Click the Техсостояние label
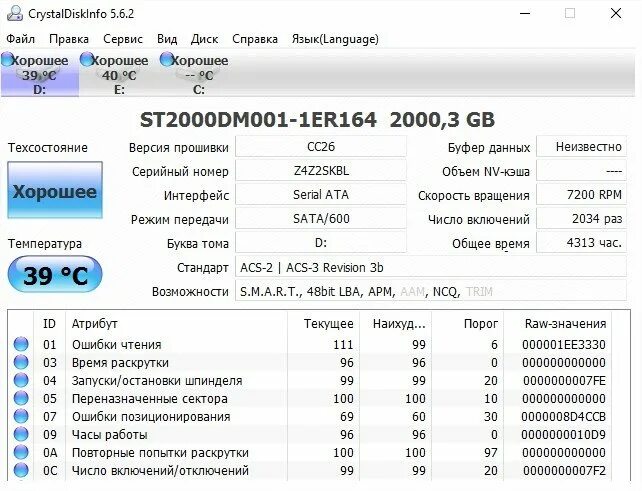The height and width of the screenshot is (491, 642). 47,147
